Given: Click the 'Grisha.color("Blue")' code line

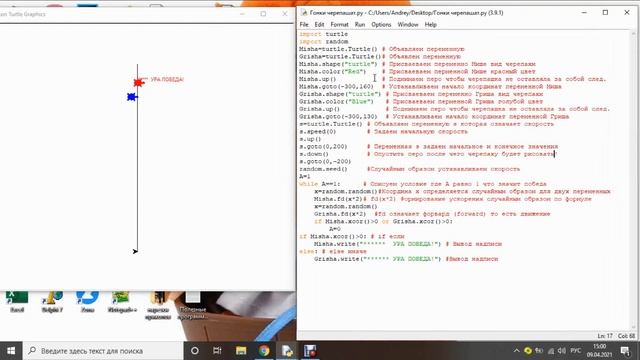Looking at the screenshot, I should click(x=336, y=102).
